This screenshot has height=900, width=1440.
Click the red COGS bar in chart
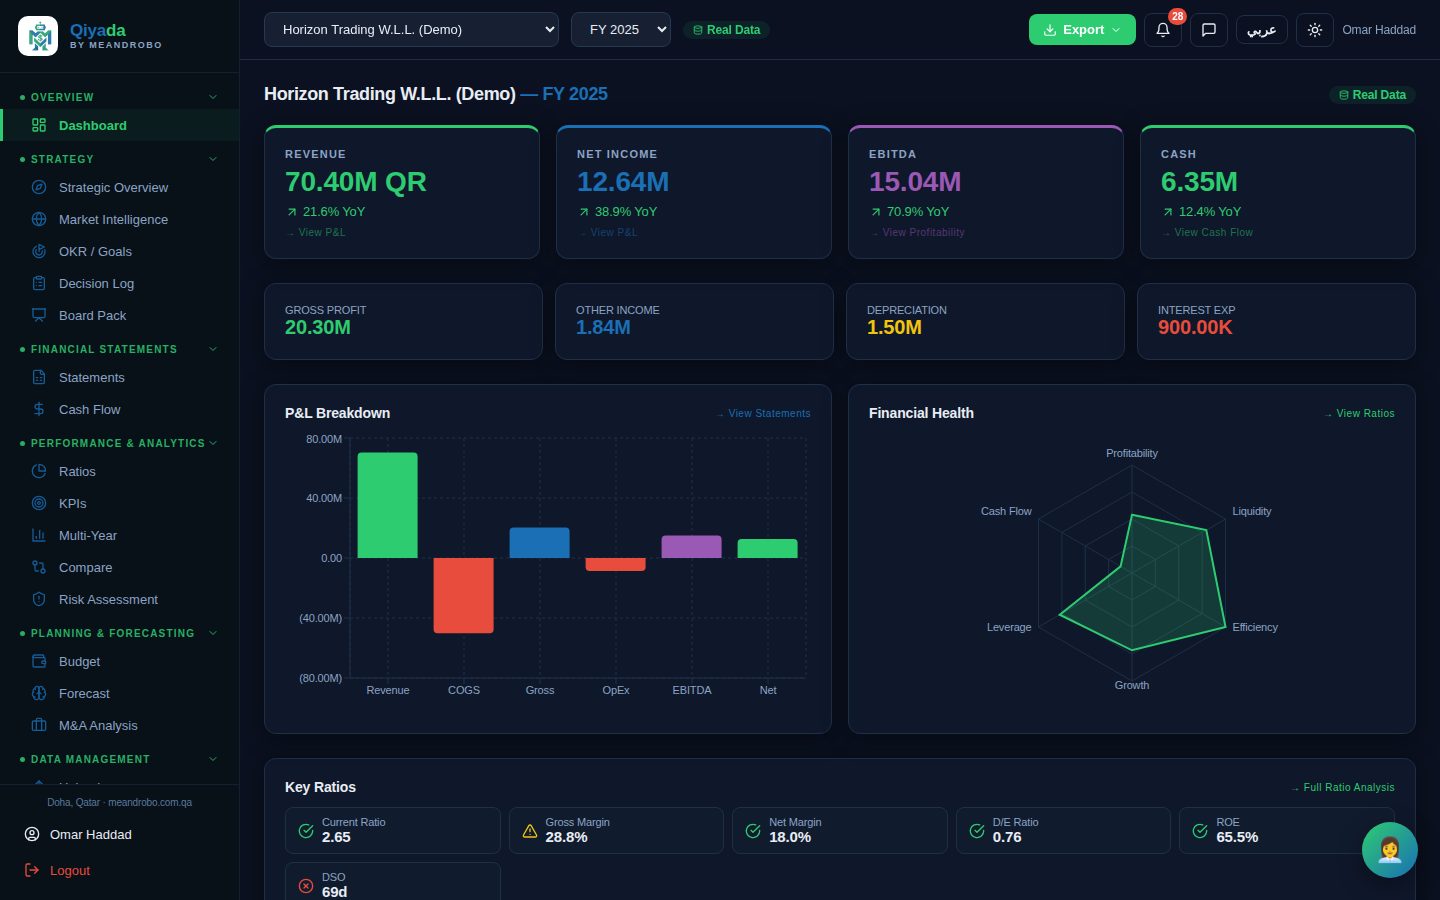[x=464, y=595]
